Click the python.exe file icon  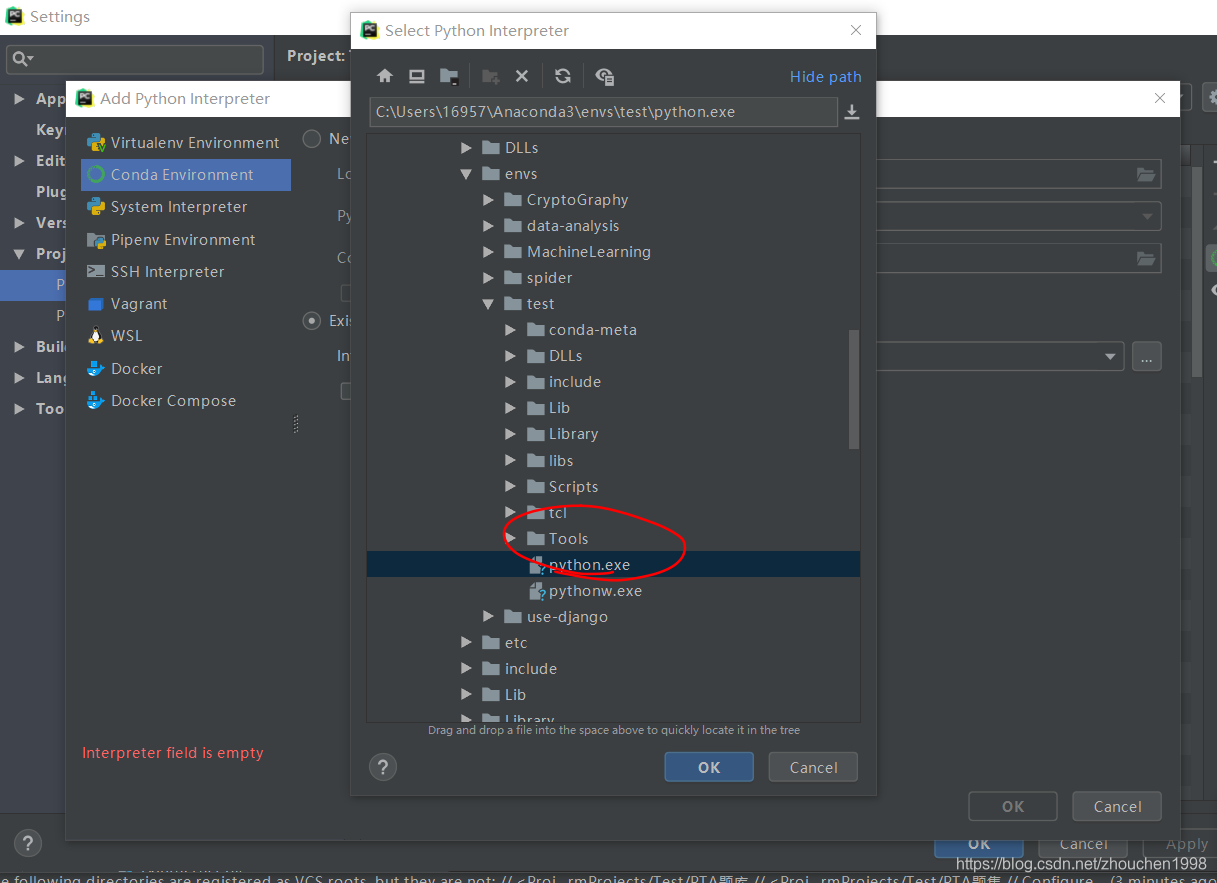[537, 565]
